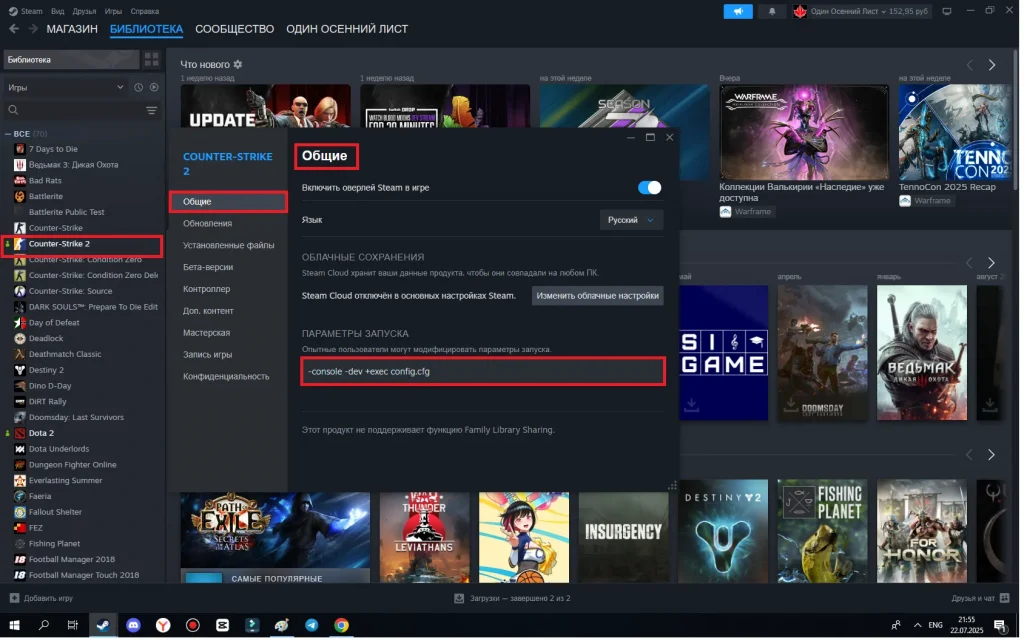
Task: Select the Конфиденциальность tab
Action: [228, 376]
